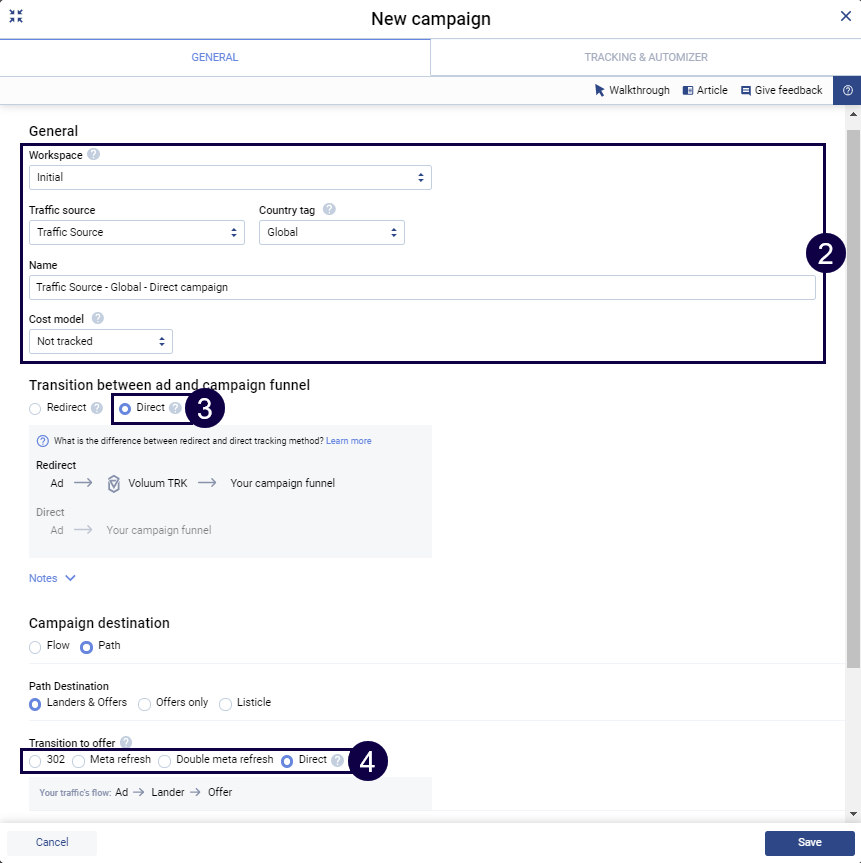Click the collapse window icon in the top-left corner
Screen dimensions: 861x863
pos(16,17)
